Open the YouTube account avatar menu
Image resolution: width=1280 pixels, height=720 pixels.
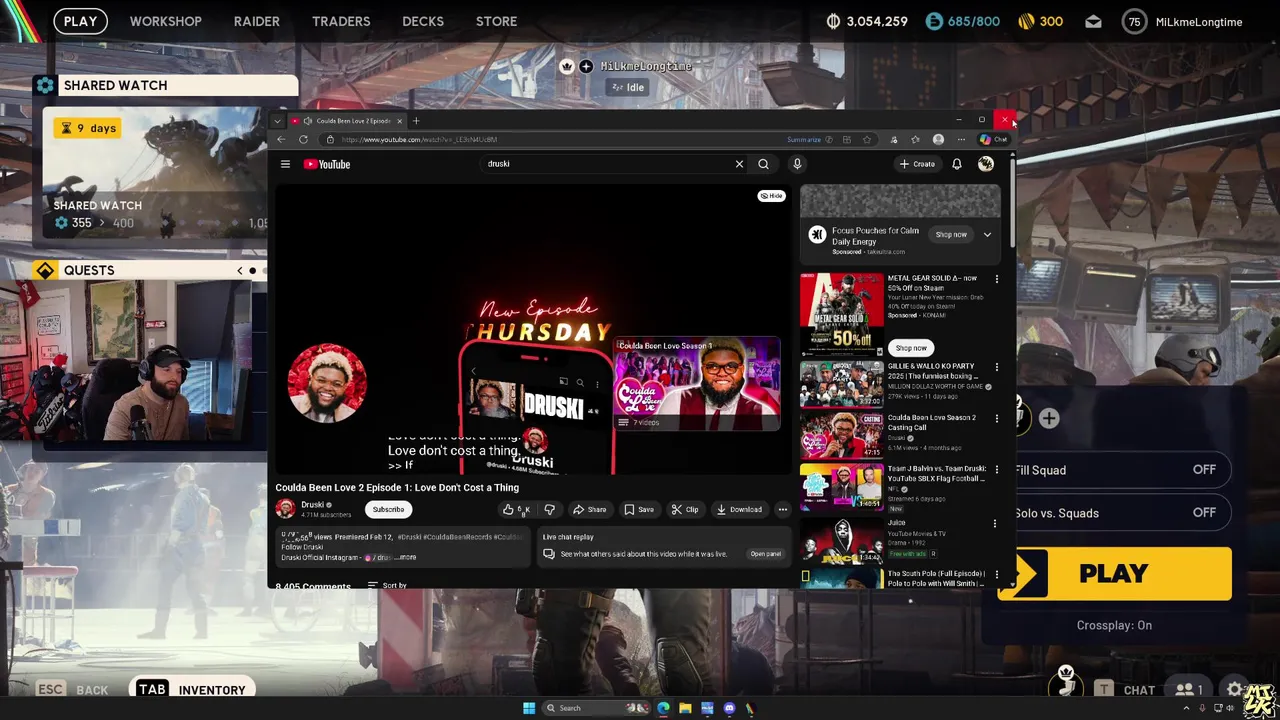(x=986, y=164)
